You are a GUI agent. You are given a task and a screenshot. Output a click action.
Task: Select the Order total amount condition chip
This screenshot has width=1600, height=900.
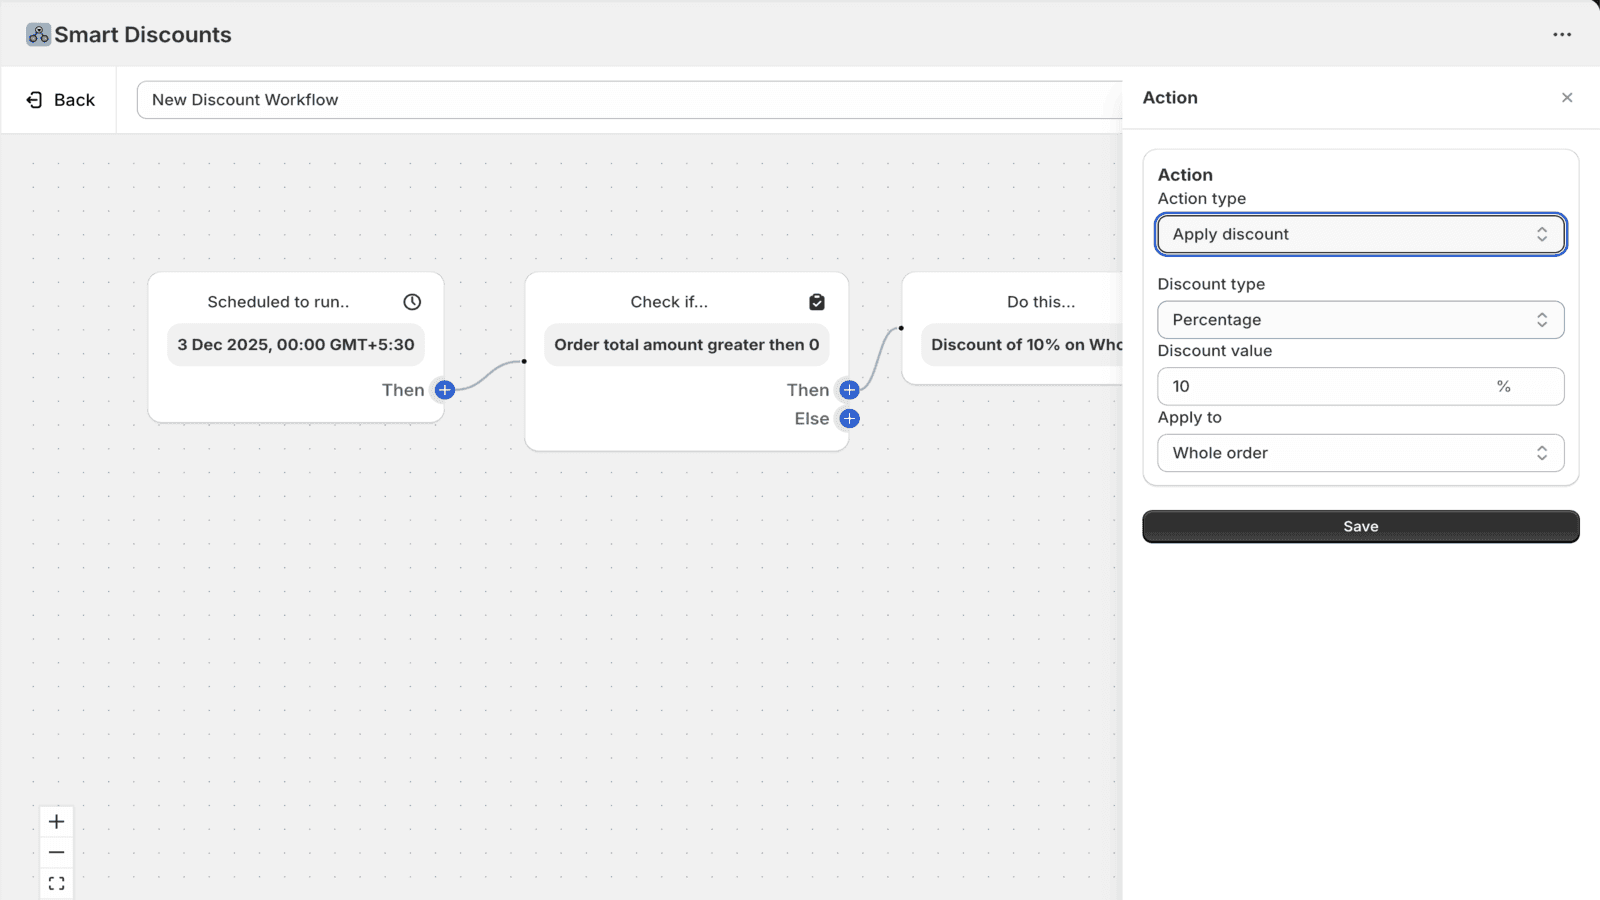tap(687, 345)
